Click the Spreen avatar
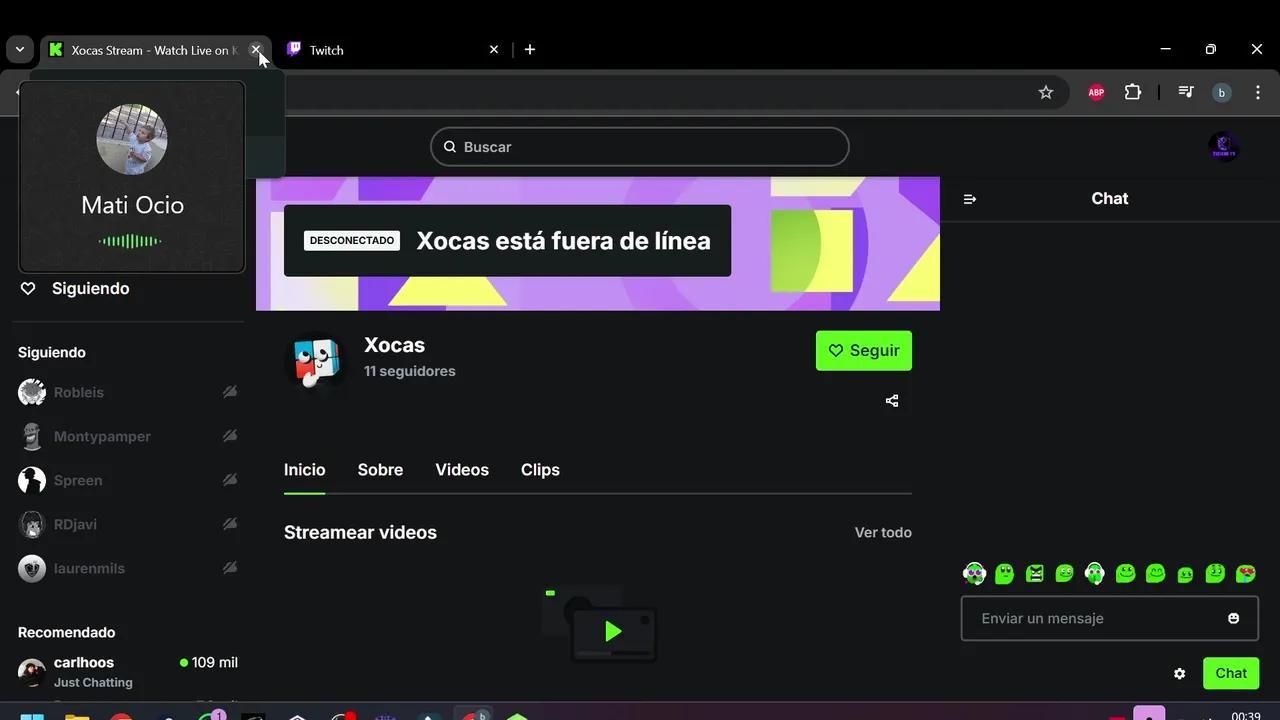This screenshot has height=720, width=1280. [32, 481]
